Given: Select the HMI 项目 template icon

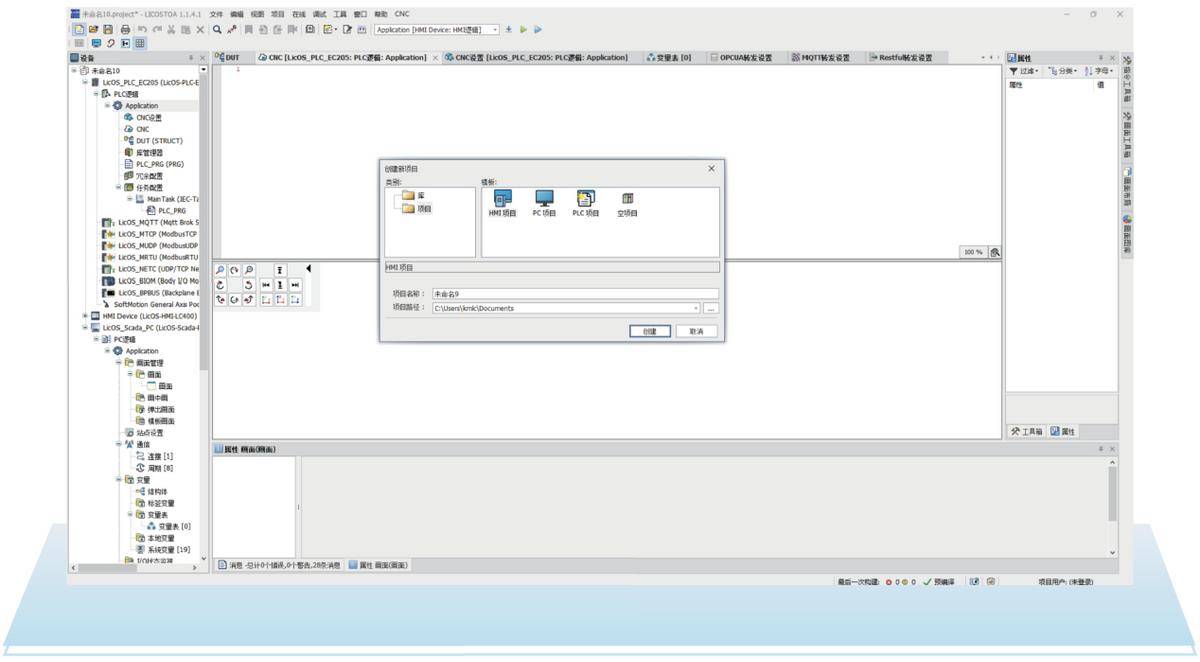Looking at the screenshot, I should [x=500, y=198].
